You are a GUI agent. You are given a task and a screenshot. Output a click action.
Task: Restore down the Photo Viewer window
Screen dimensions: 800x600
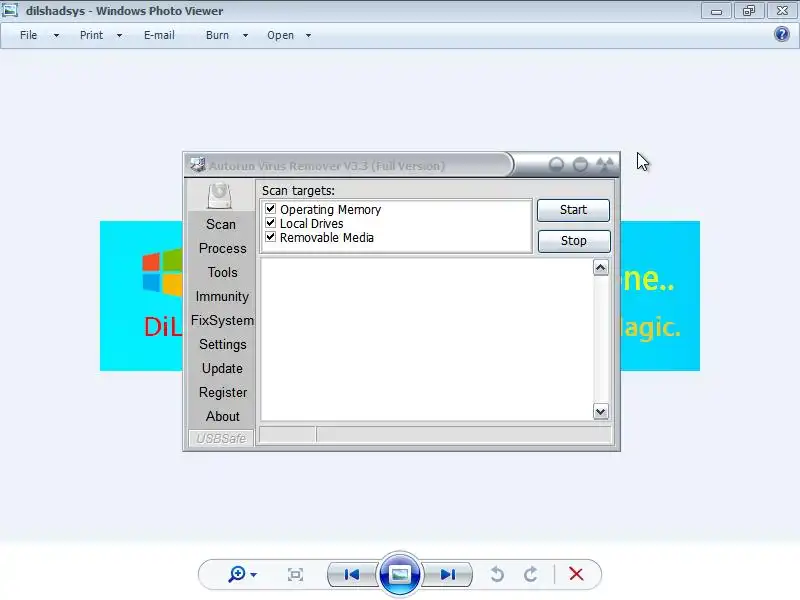click(748, 11)
